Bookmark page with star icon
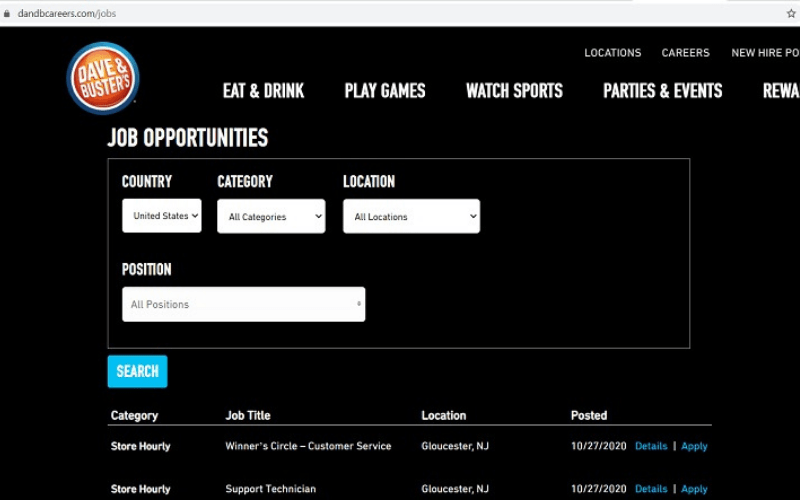800x500 pixels. coord(791,14)
